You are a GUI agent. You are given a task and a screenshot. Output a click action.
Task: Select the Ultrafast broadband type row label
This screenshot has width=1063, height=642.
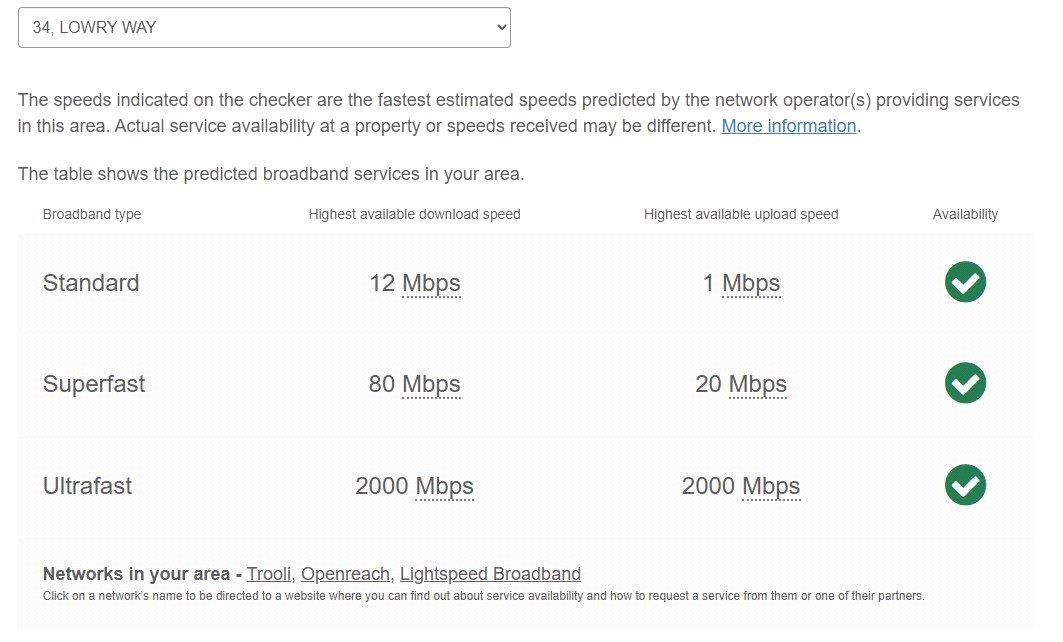[87, 486]
